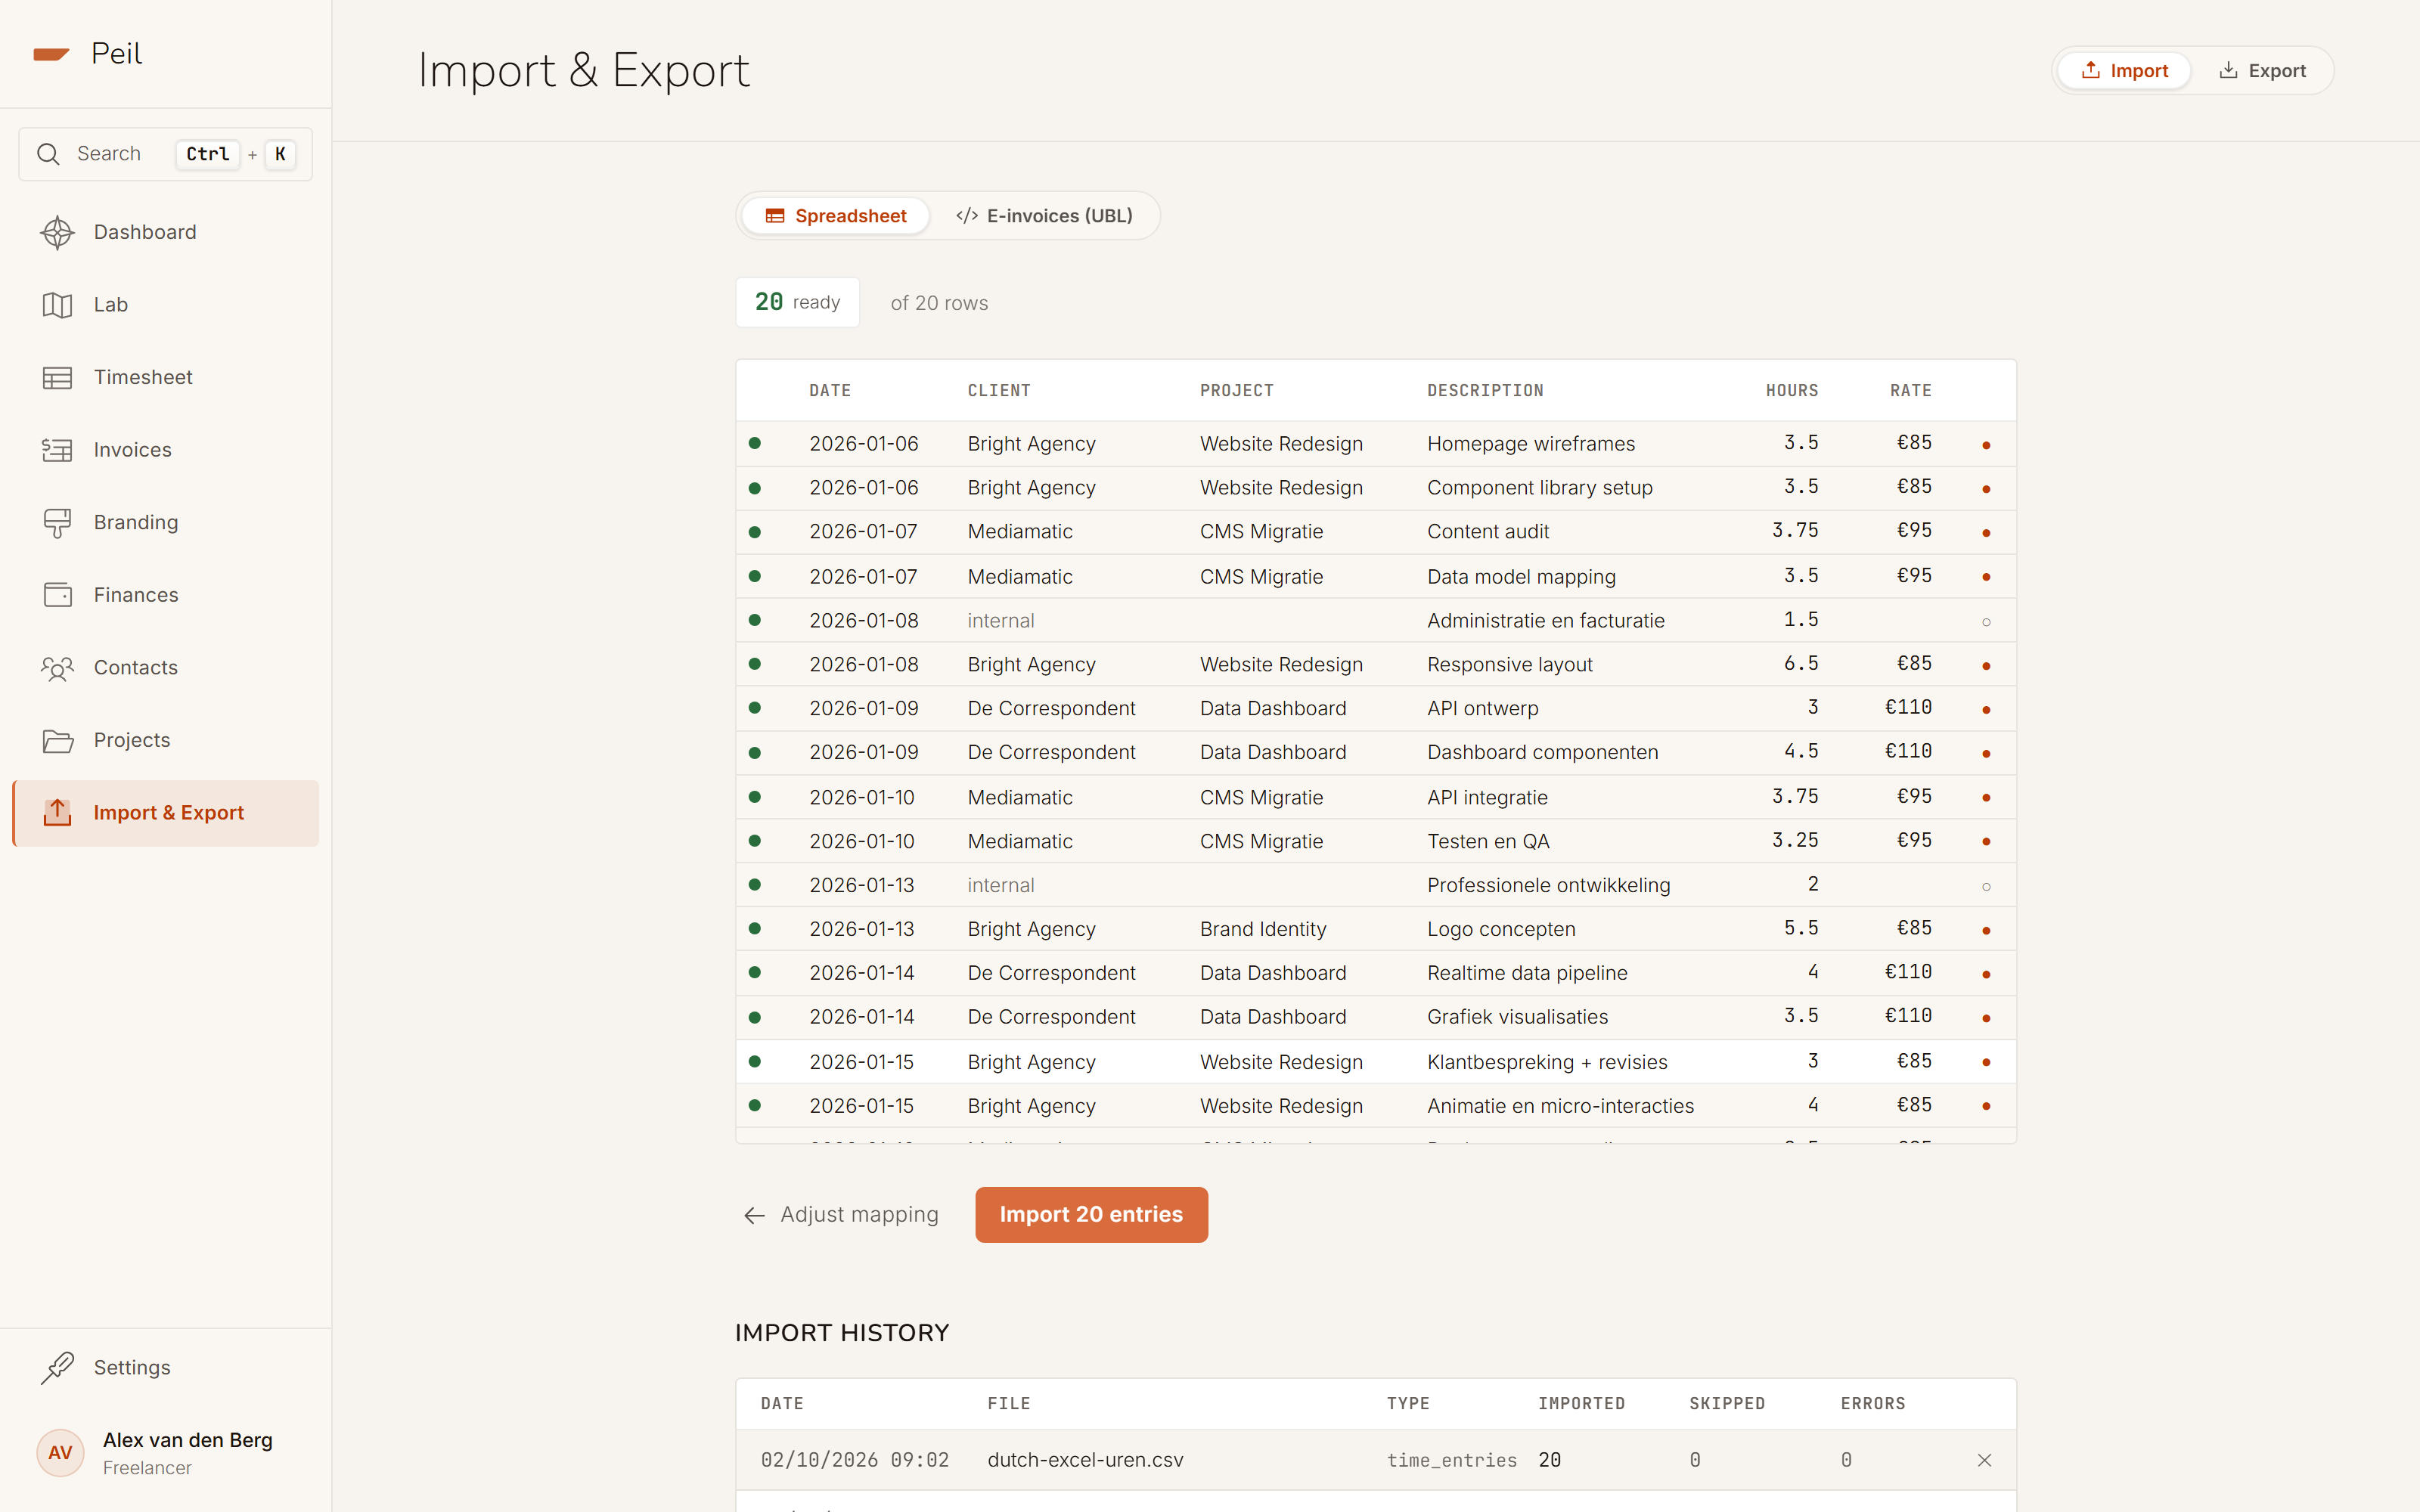2420x1512 pixels.
Task: Click the Realtime data pipeline description
Action: point(1527,973)
